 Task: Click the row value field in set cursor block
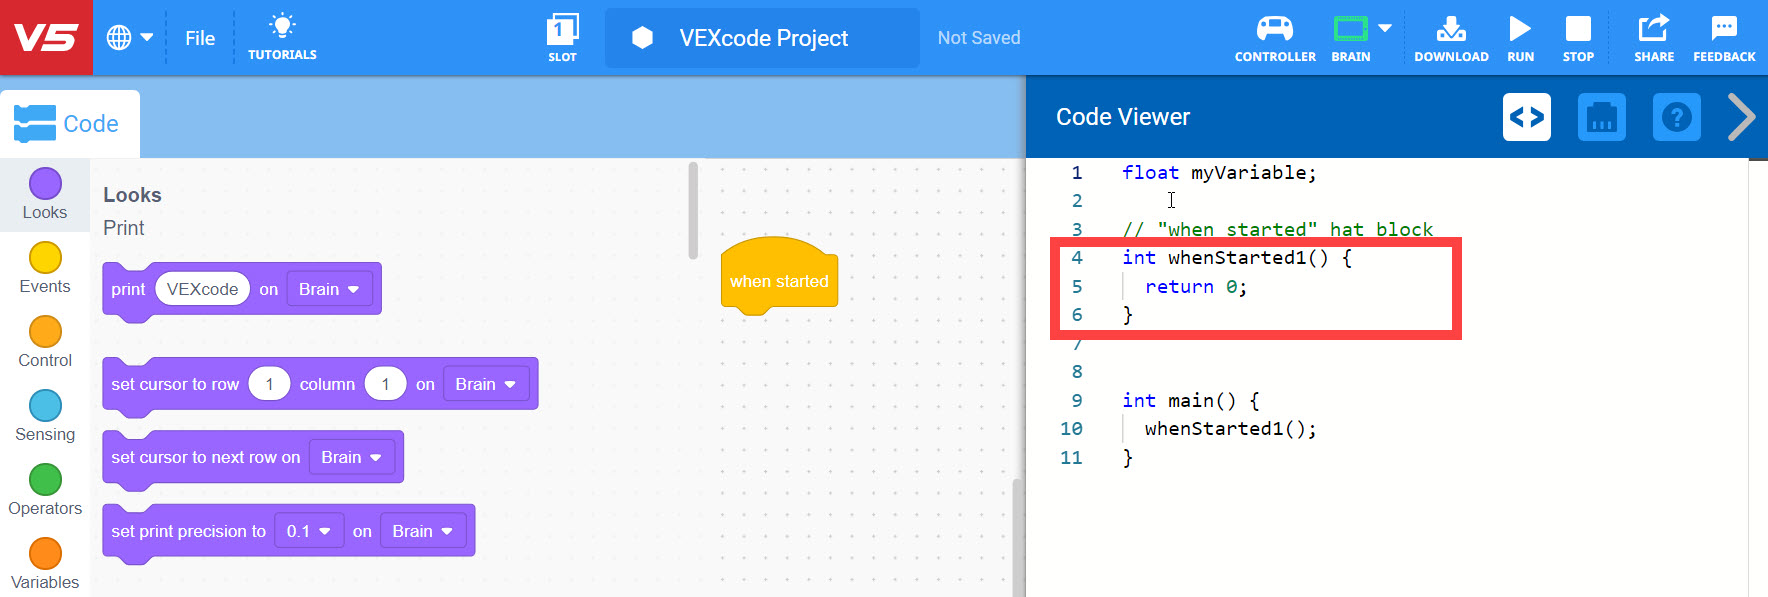point(269,384)
